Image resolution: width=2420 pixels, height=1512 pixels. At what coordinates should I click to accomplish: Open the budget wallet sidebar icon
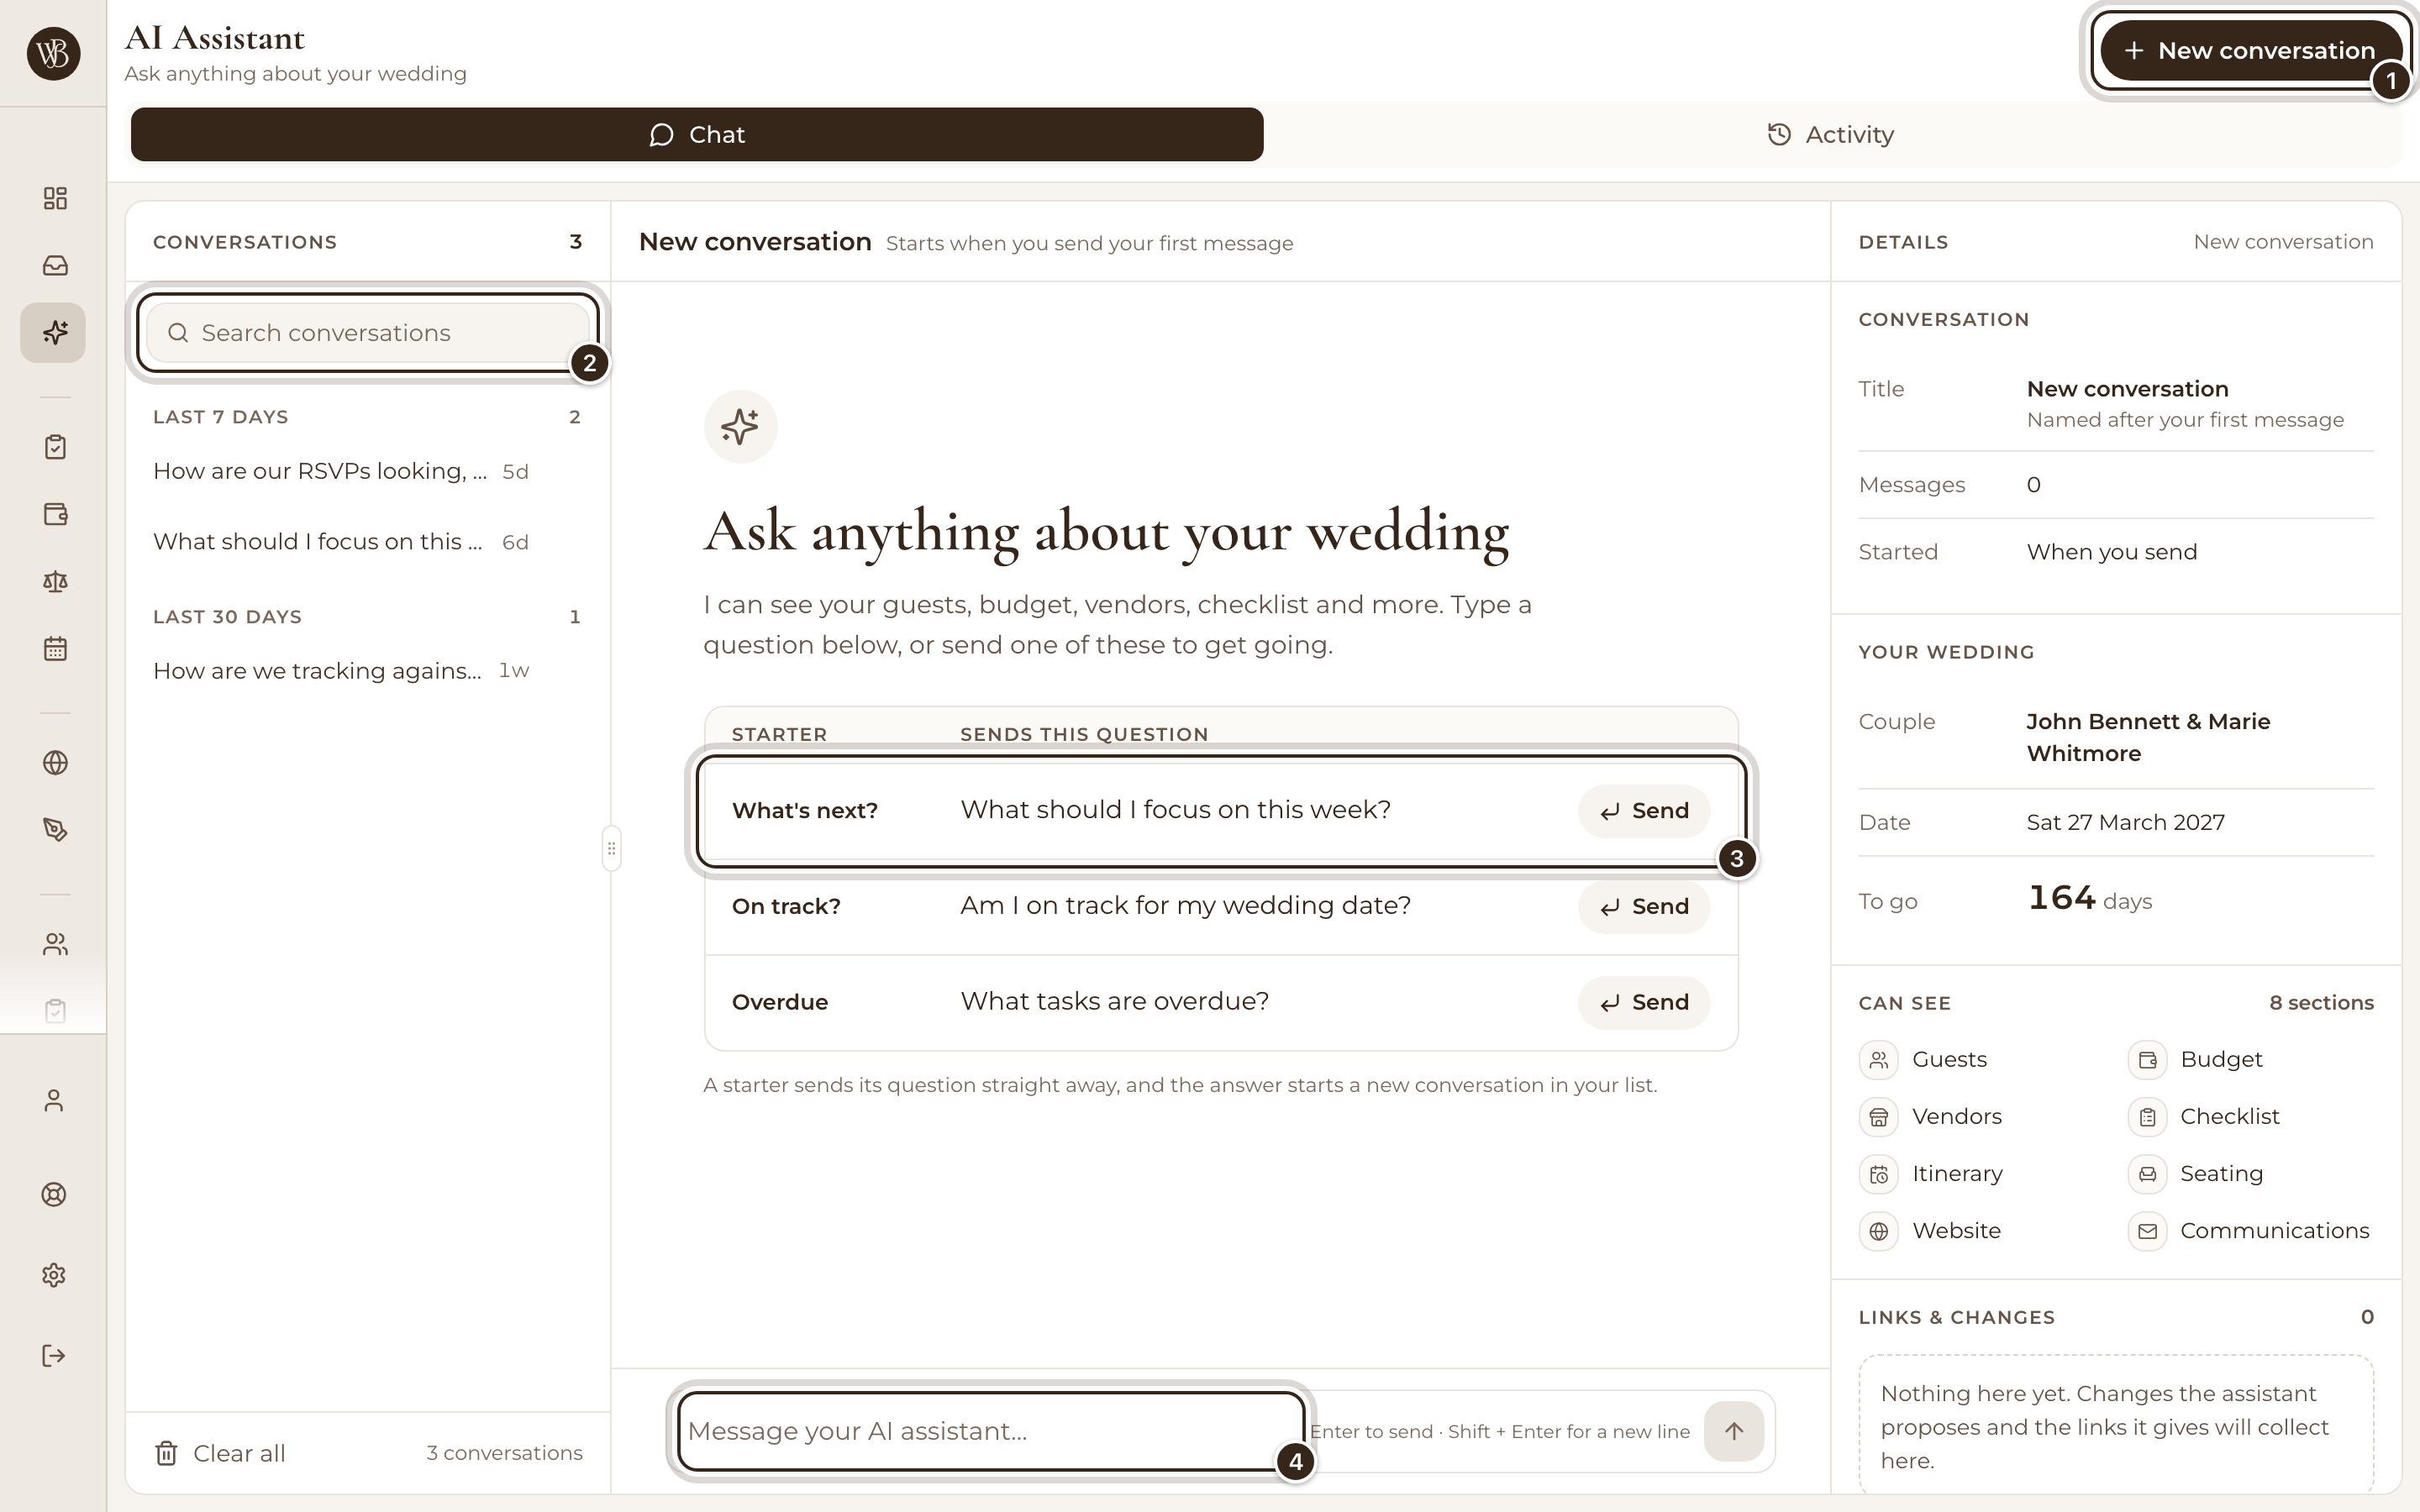[55, 514]
